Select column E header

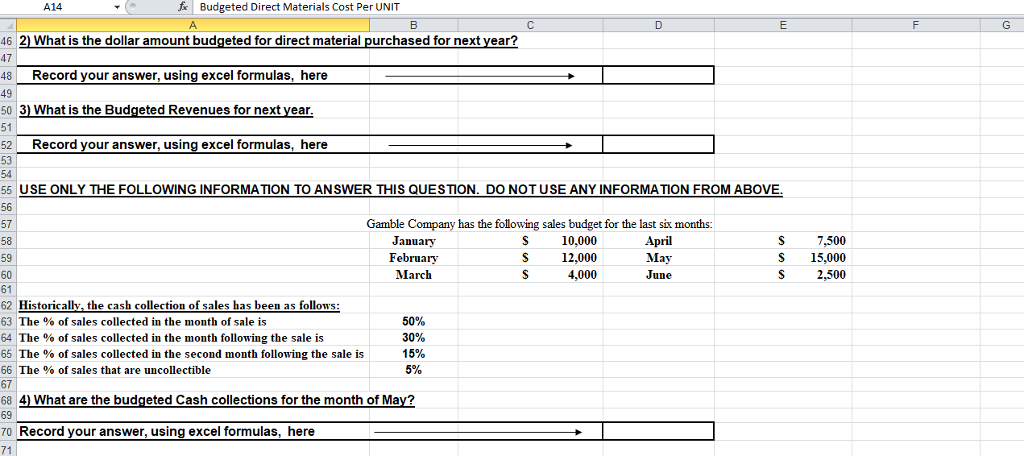[x=783, y=25]
